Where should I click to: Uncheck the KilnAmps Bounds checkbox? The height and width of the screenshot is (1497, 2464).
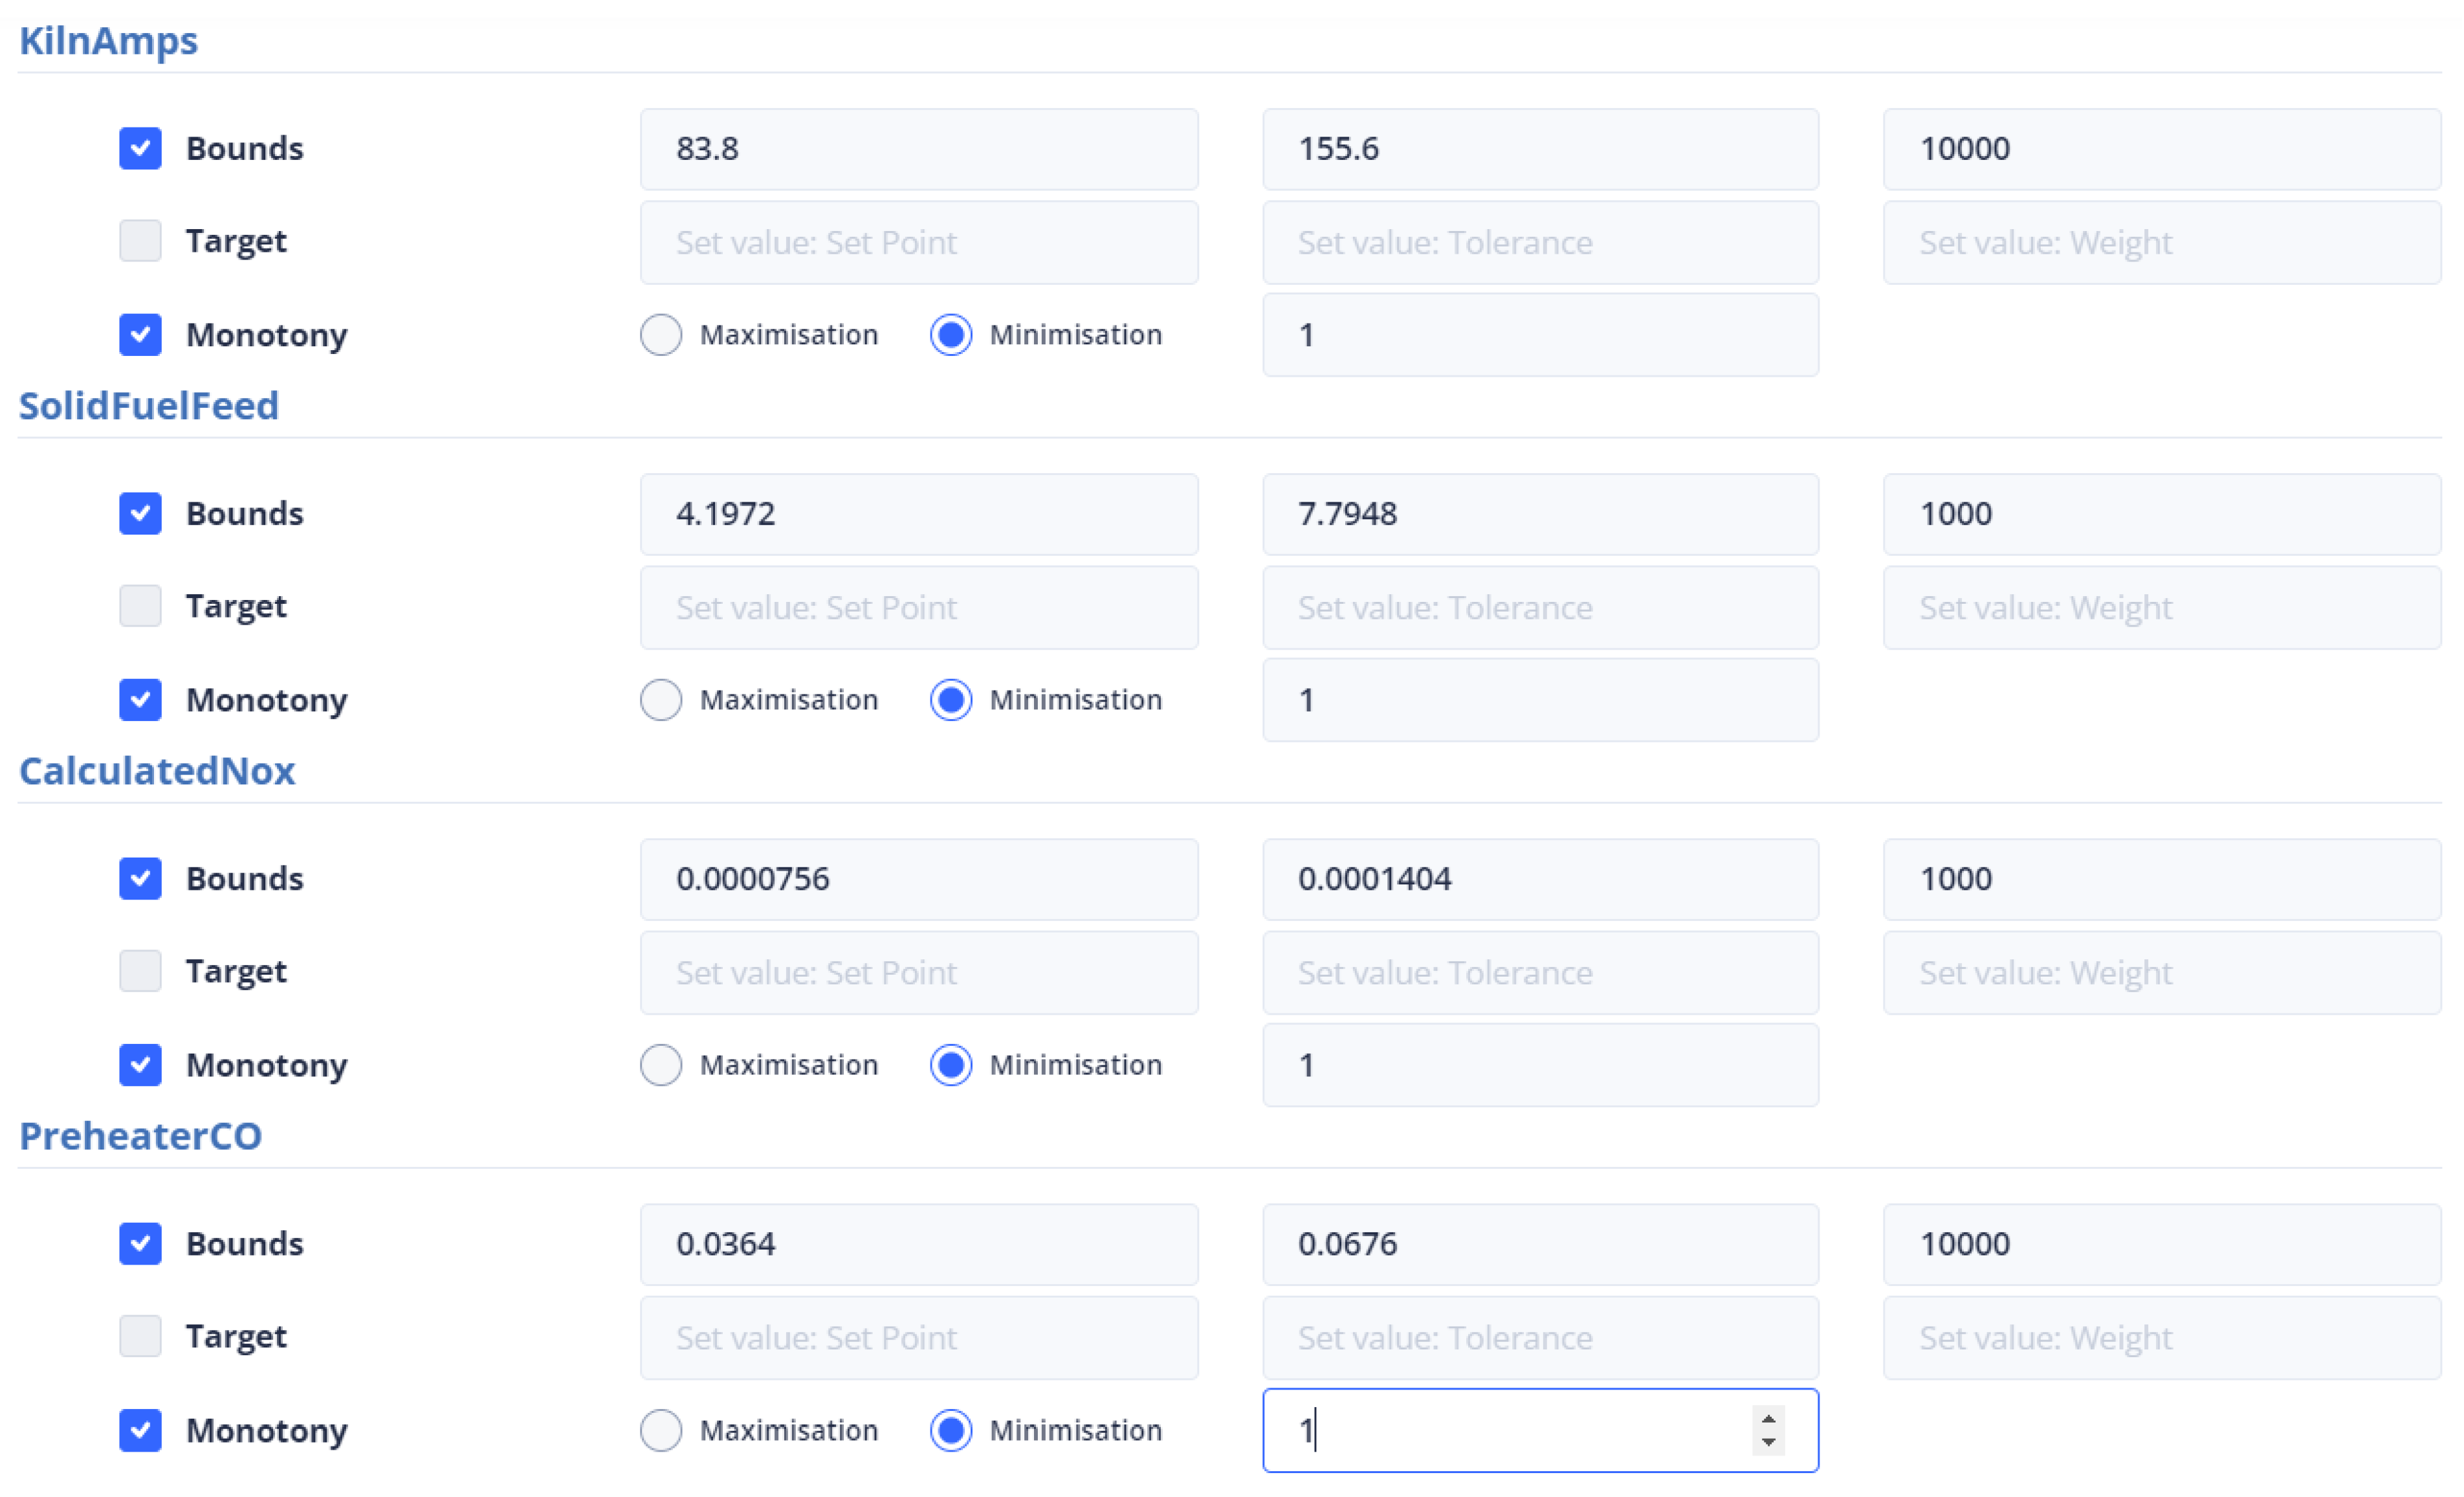tap(140, 148)
